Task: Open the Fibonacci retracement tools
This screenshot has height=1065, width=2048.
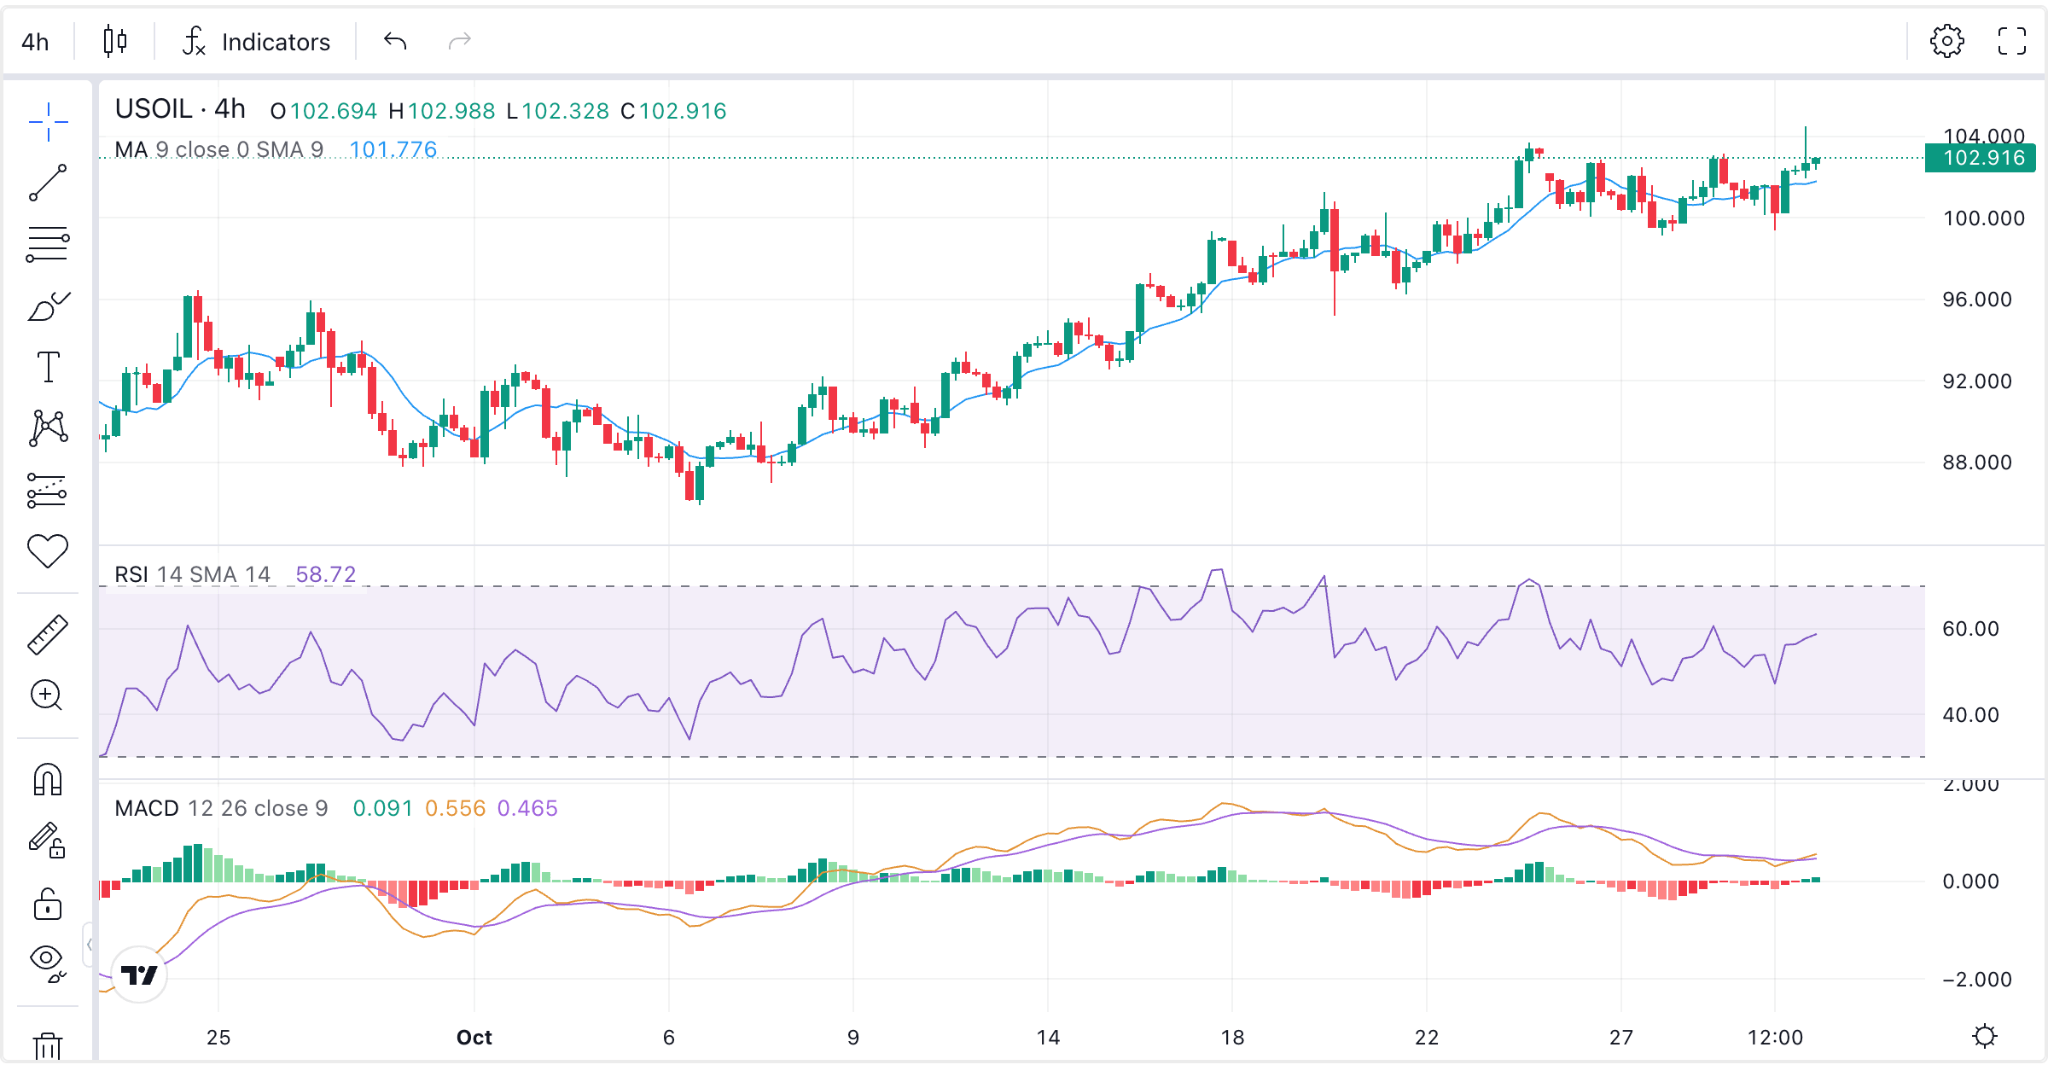Action: coord(48,244)
